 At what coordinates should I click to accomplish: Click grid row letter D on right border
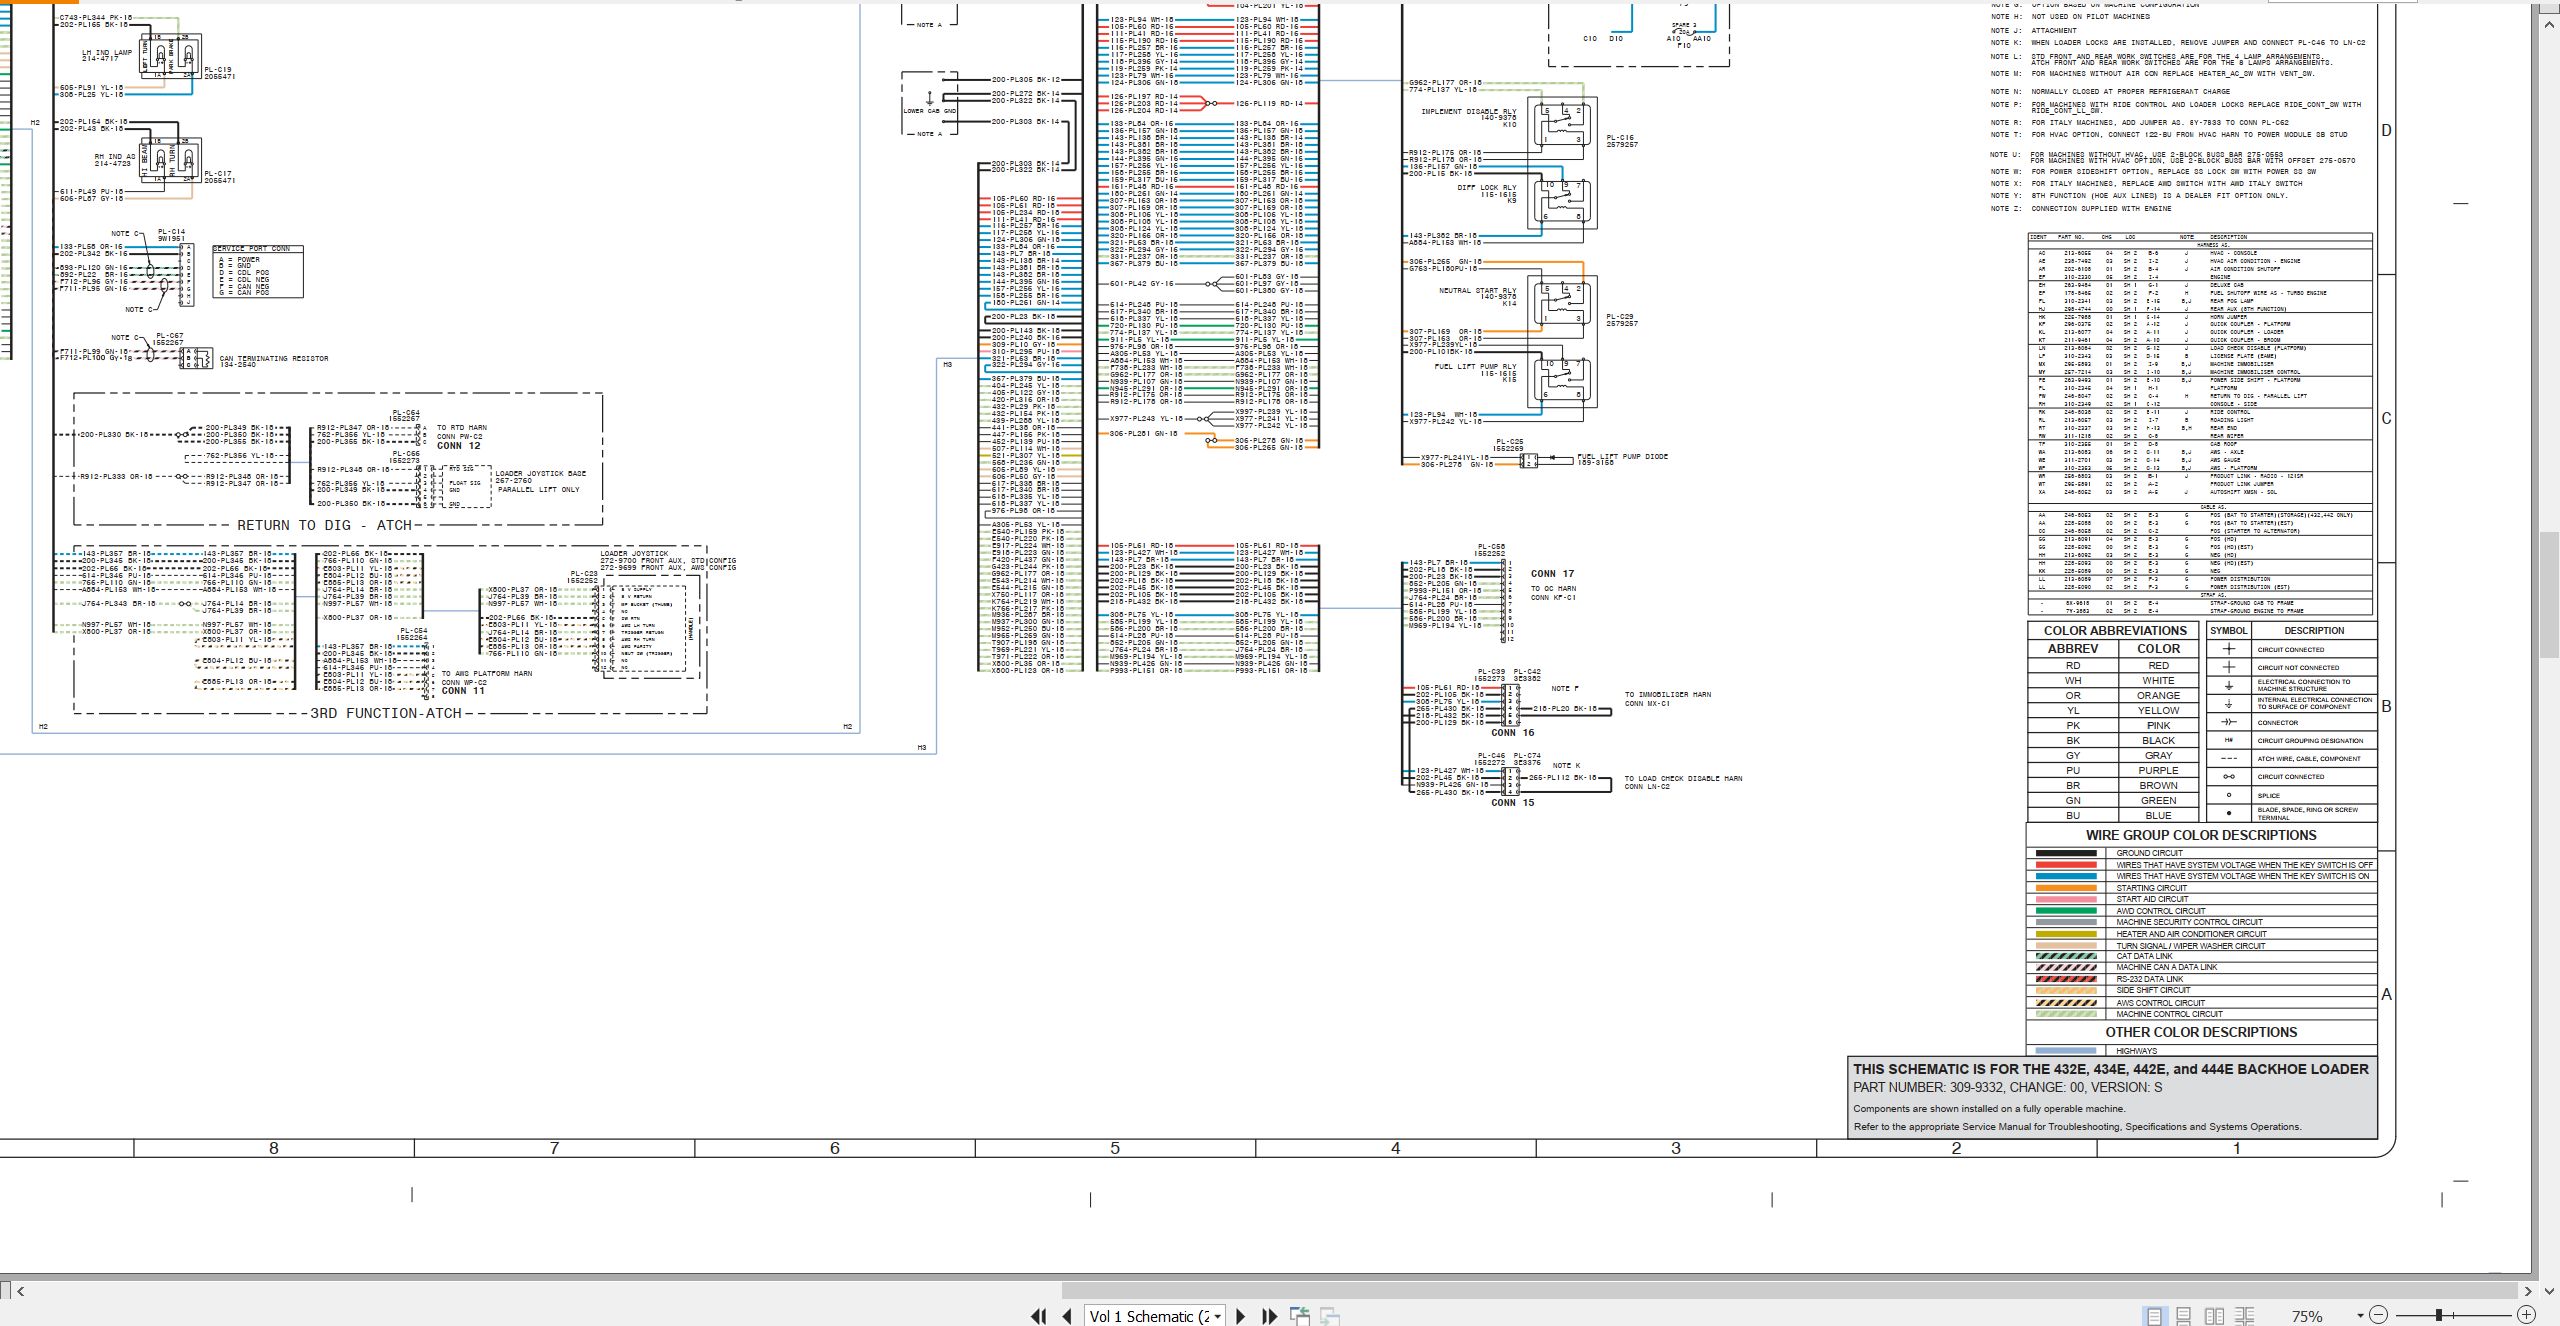(2386, 131)
